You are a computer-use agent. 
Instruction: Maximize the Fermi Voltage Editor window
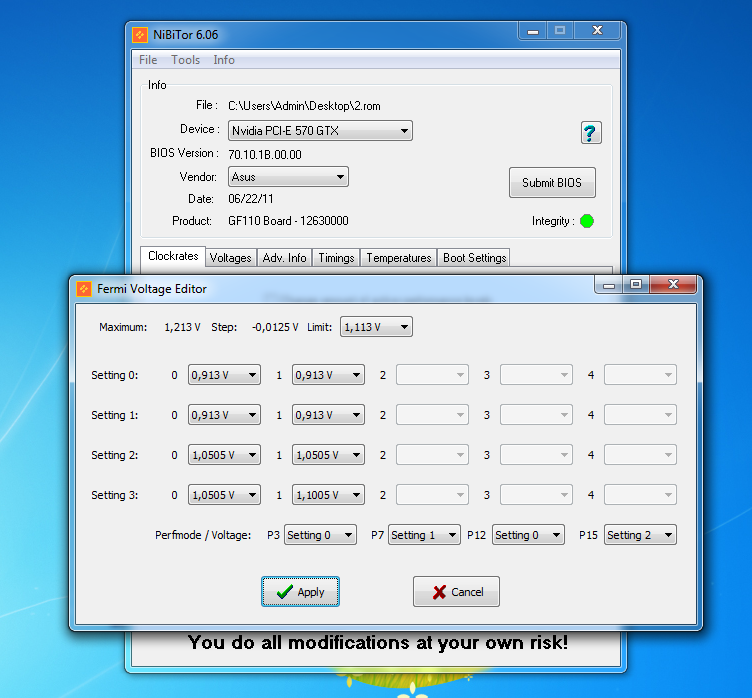coord(636,286)
